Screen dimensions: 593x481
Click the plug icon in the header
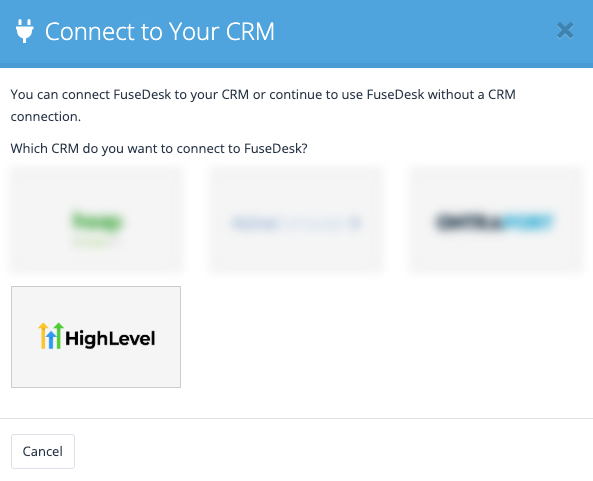pyautogui.click(x=25, y=31)
